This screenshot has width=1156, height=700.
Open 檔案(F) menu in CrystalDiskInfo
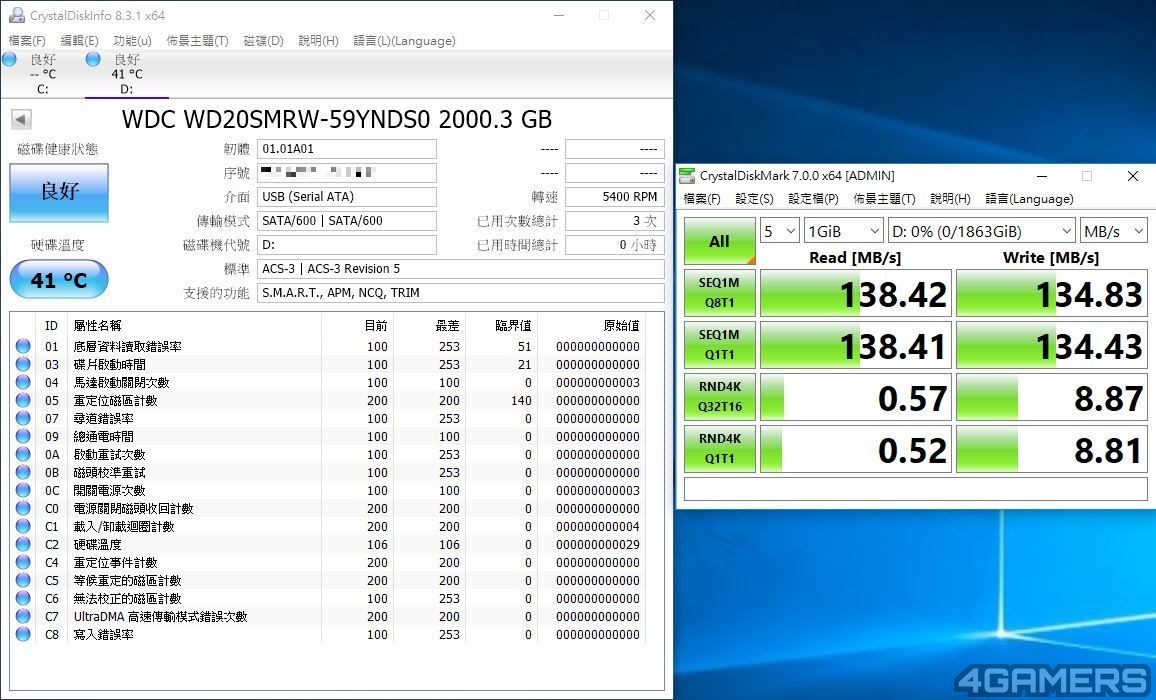tap(27, 41)
